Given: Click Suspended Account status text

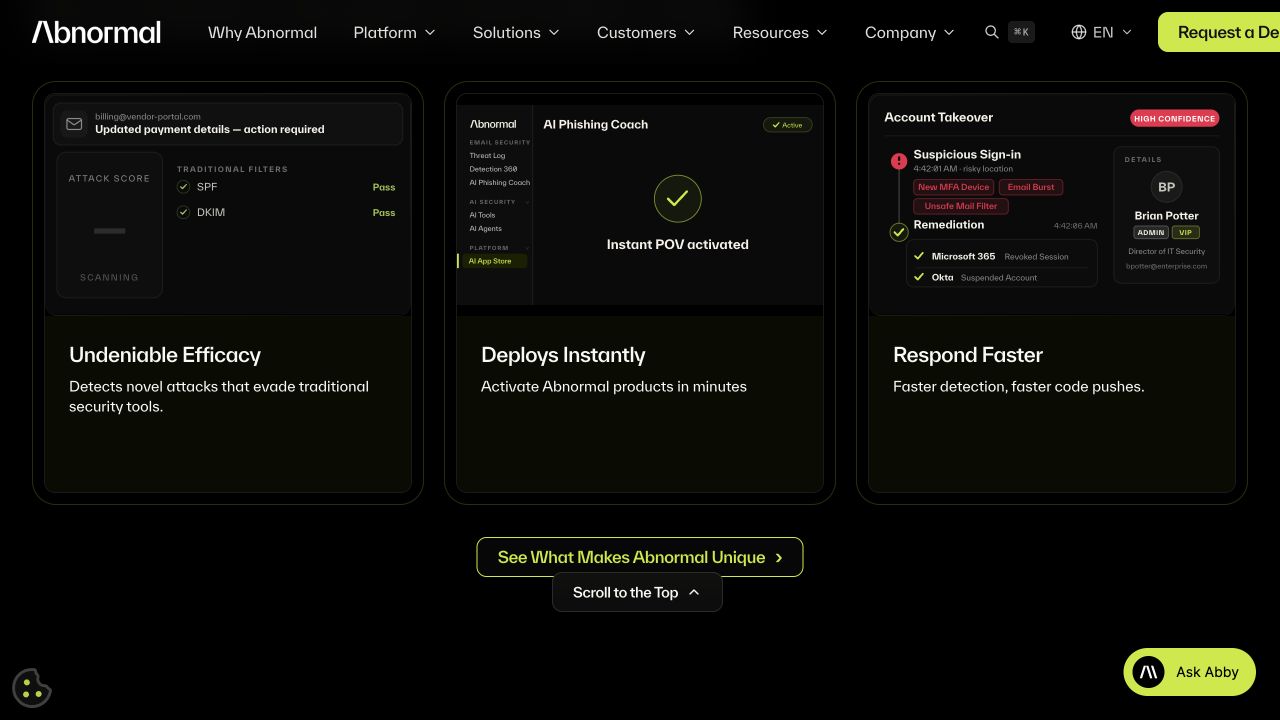Looking at the screenshot, I should point(999,278).
